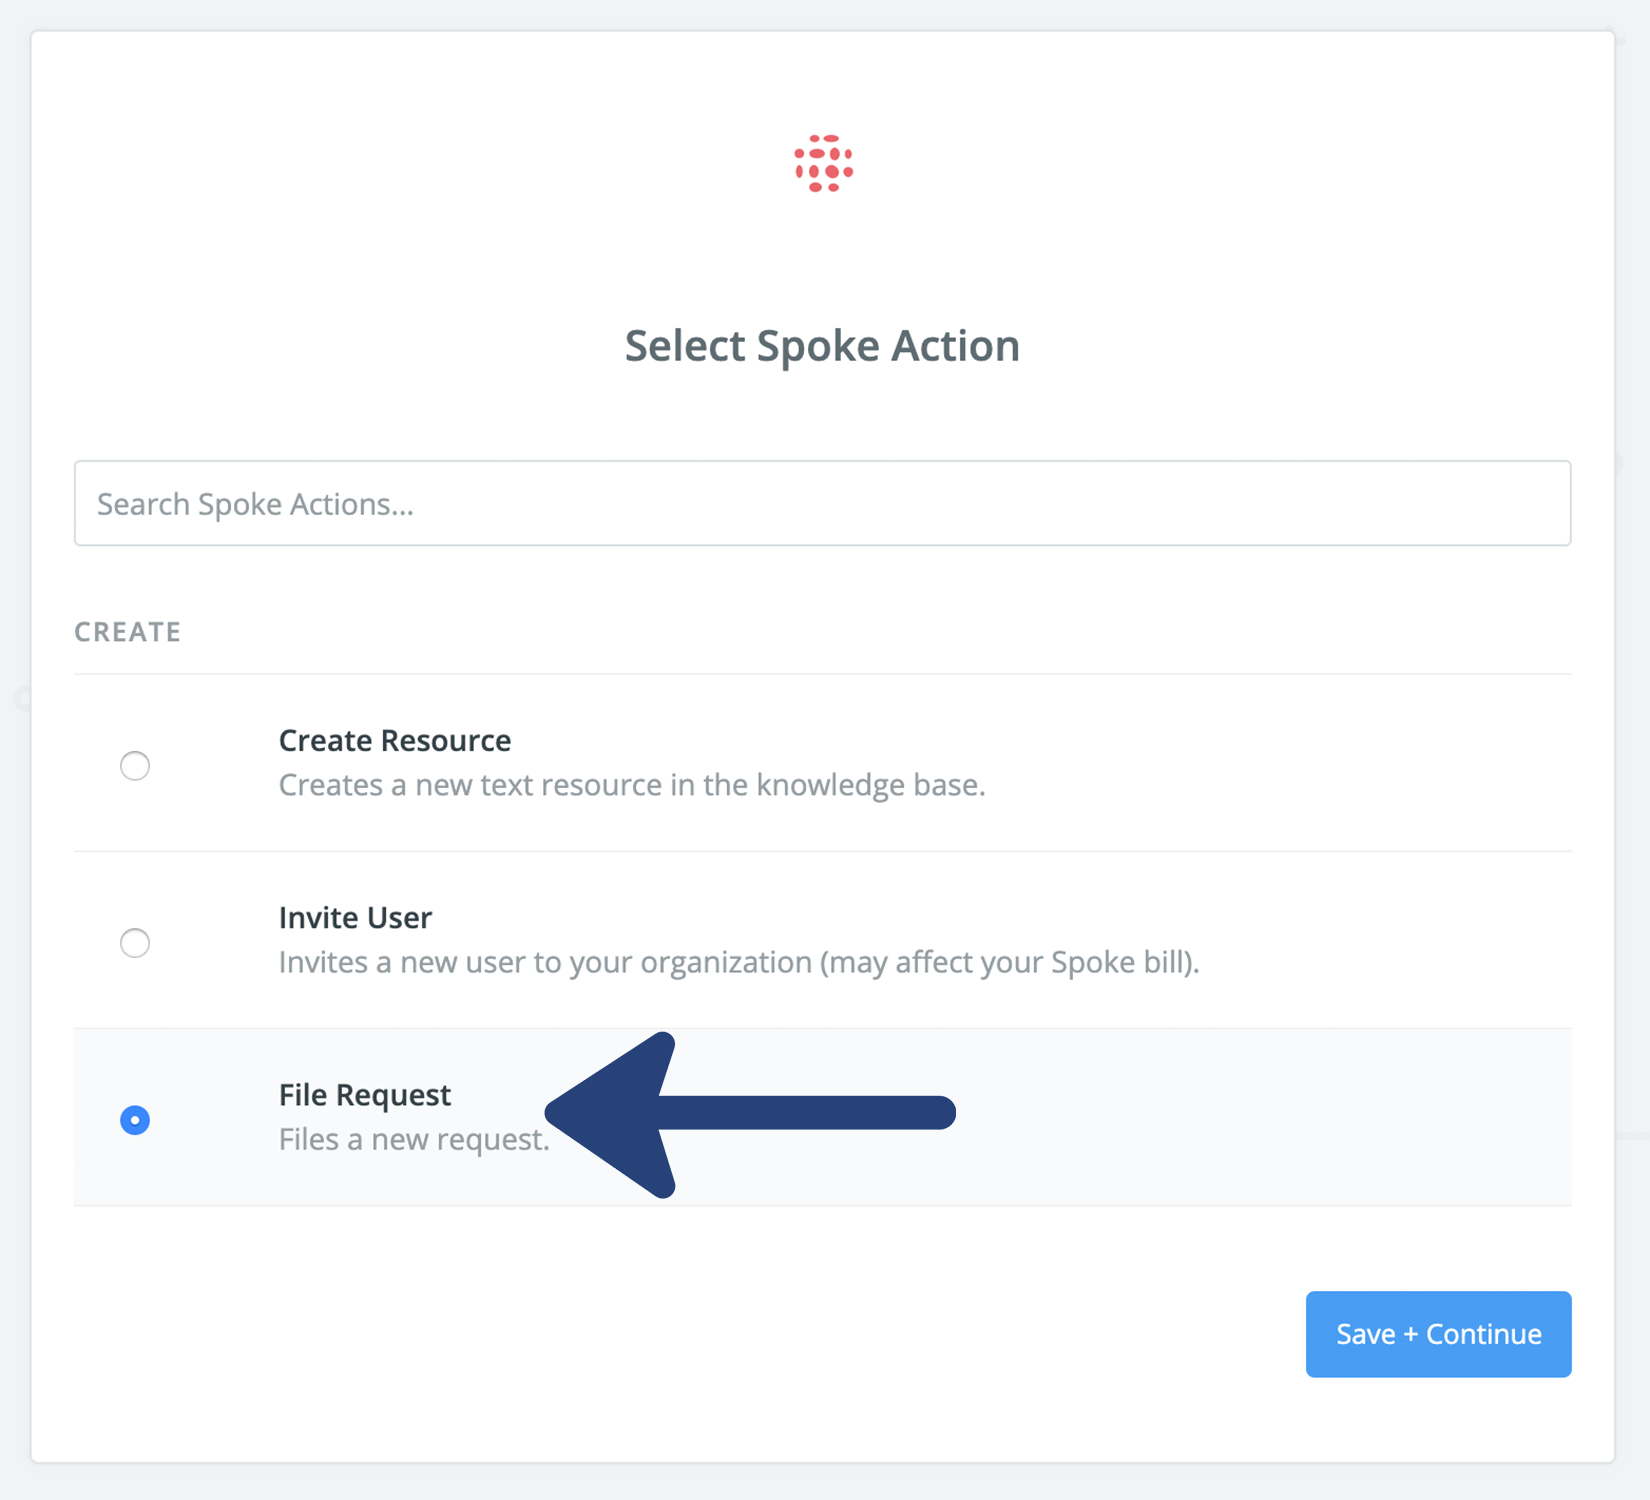Click blank space in highlighted File Request row
Screen dimensions: 1650x1500
[1250, 1117]
